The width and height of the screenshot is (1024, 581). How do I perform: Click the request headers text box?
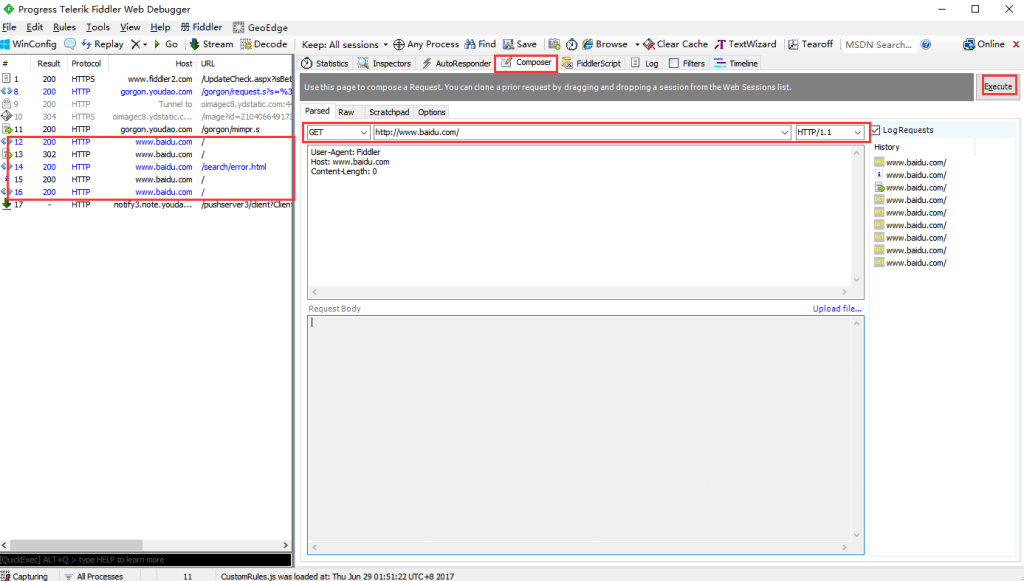coord(585,222)
